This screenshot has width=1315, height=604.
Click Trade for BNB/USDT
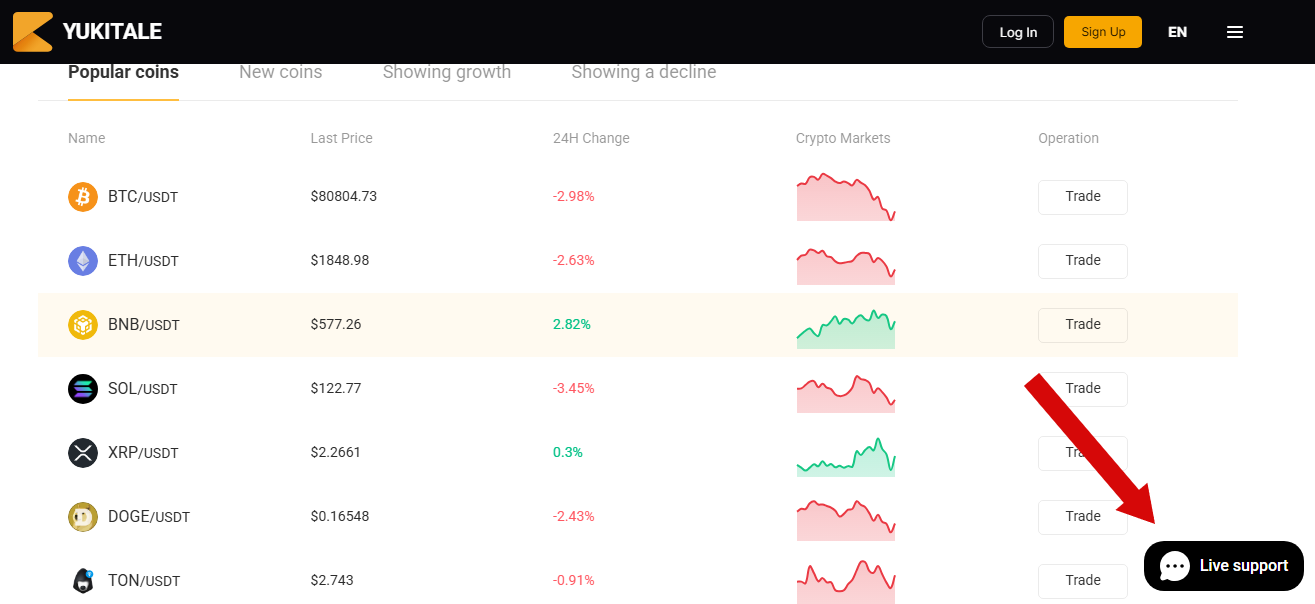coord(1082,325)
